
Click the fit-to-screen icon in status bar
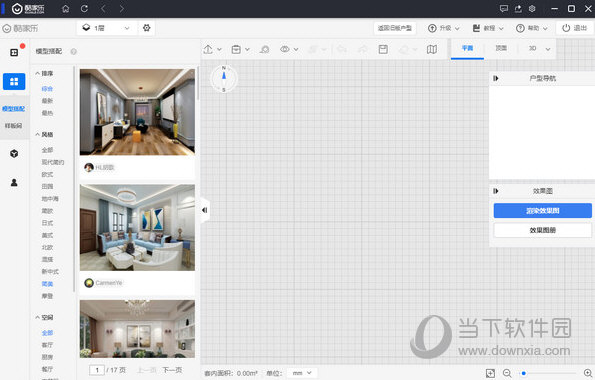[x=490, y=373]
